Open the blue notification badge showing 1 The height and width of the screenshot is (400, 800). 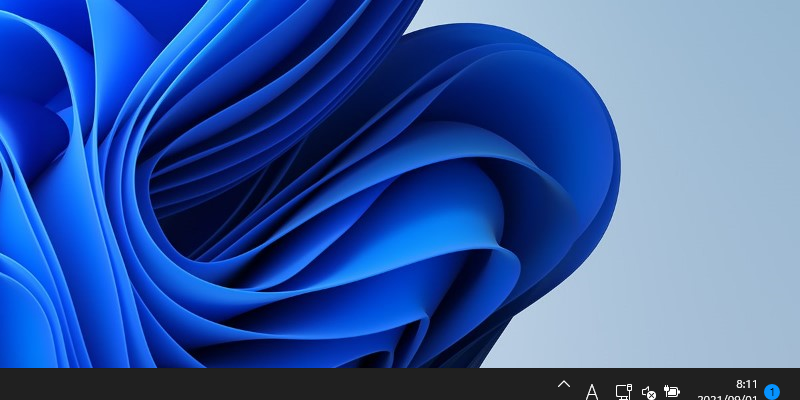tap(772, 392)
